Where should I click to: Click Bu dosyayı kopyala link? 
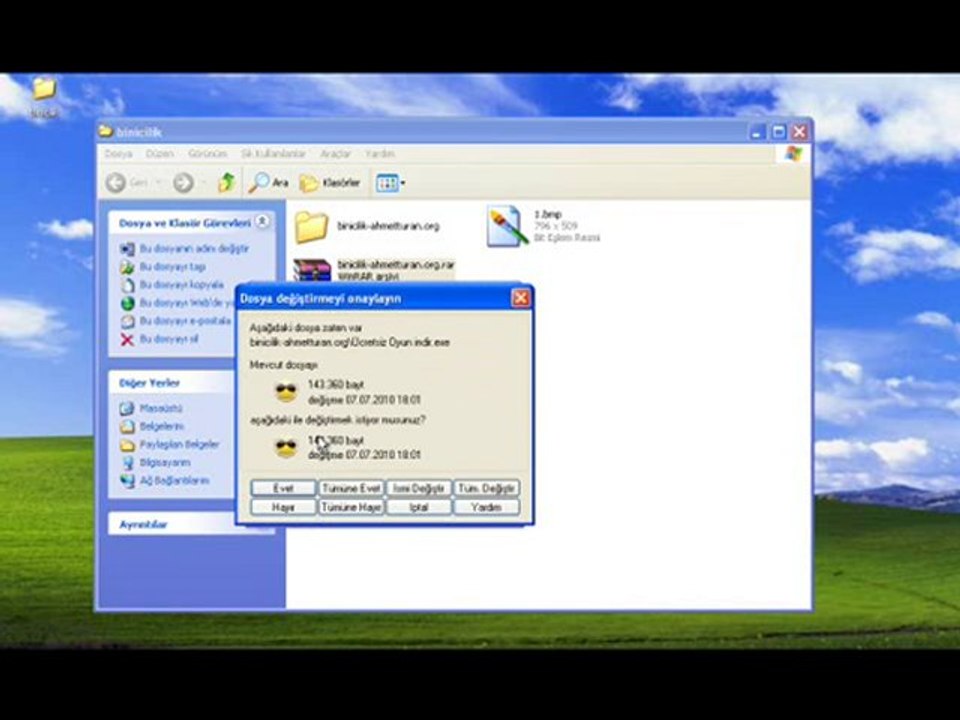(181, 285)
